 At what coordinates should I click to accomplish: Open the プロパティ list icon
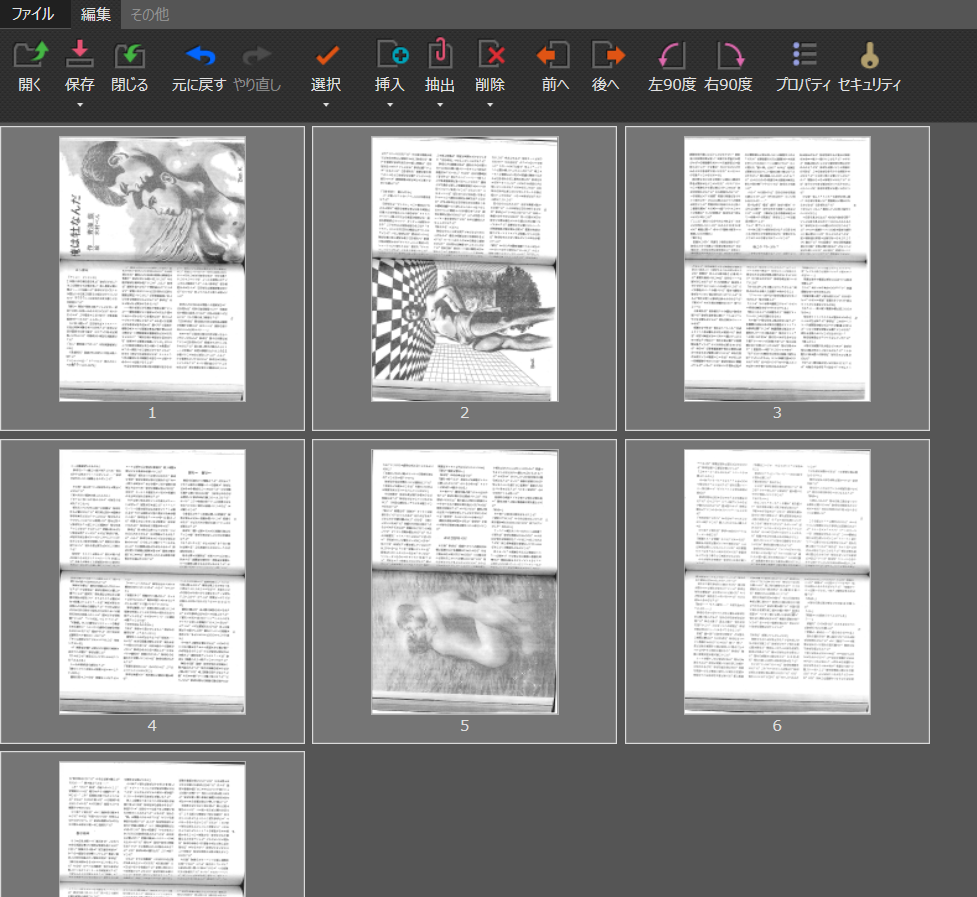[804, 55]
